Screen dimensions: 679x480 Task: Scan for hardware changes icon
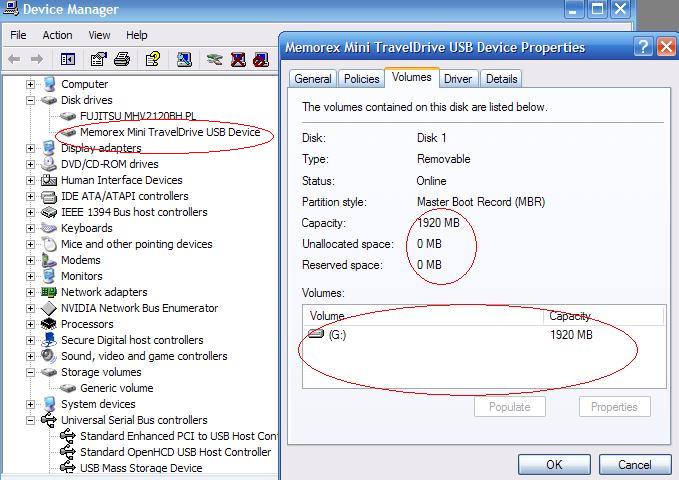[184, 59]
